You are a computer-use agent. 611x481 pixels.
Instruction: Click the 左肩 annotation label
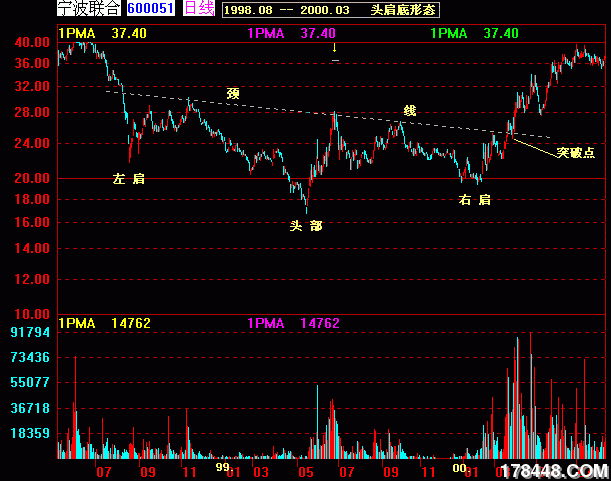(129, 178)
